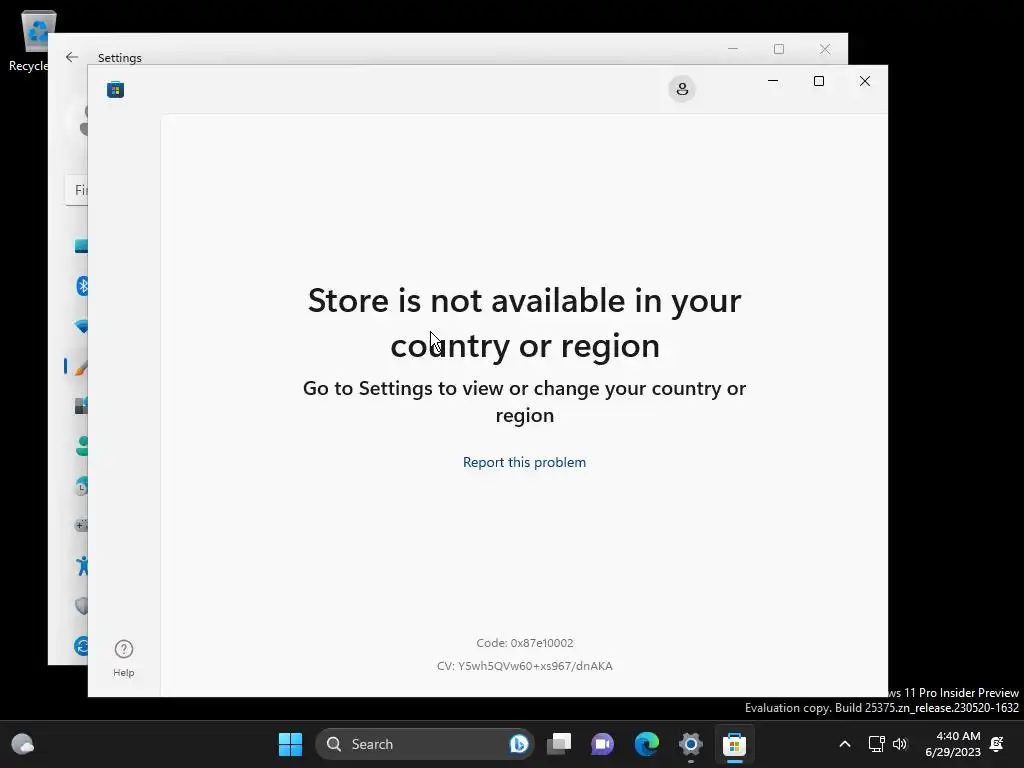Open Time & language in Settings sidebar
The width and height of the screenshot is (1024, 768).
pyautogui.click(x=82, y=487)
